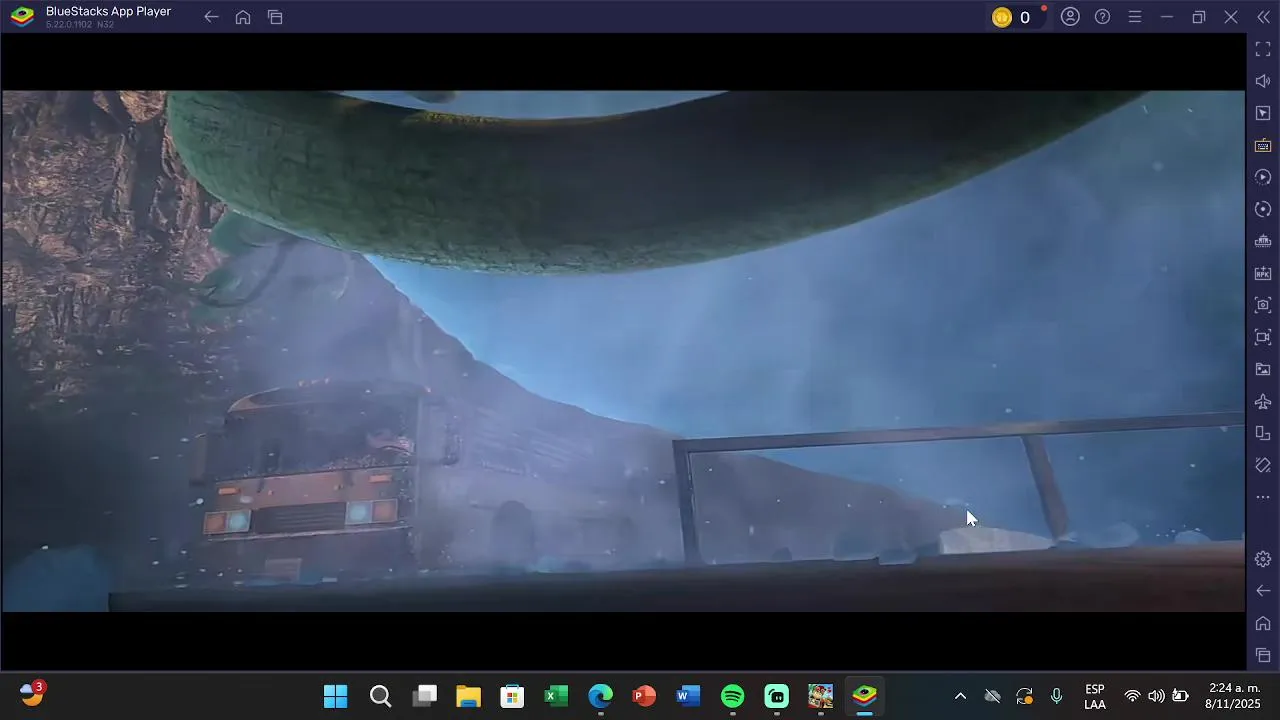
Task: Open Spotify from the taskbar
Action: tap(732, 696)
